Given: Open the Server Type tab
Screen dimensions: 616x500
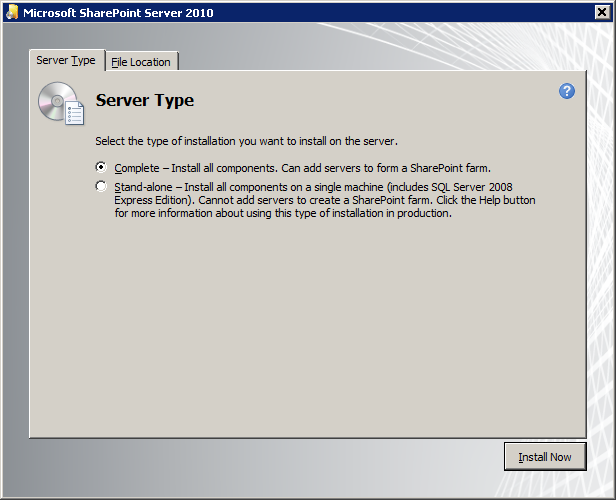Looking at the screenshot, I should [67, 60].
